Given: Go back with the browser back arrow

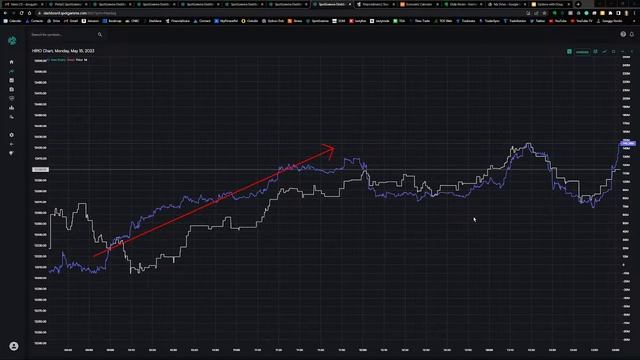Looking at the screenshot, I should click(x=5, y=13).
